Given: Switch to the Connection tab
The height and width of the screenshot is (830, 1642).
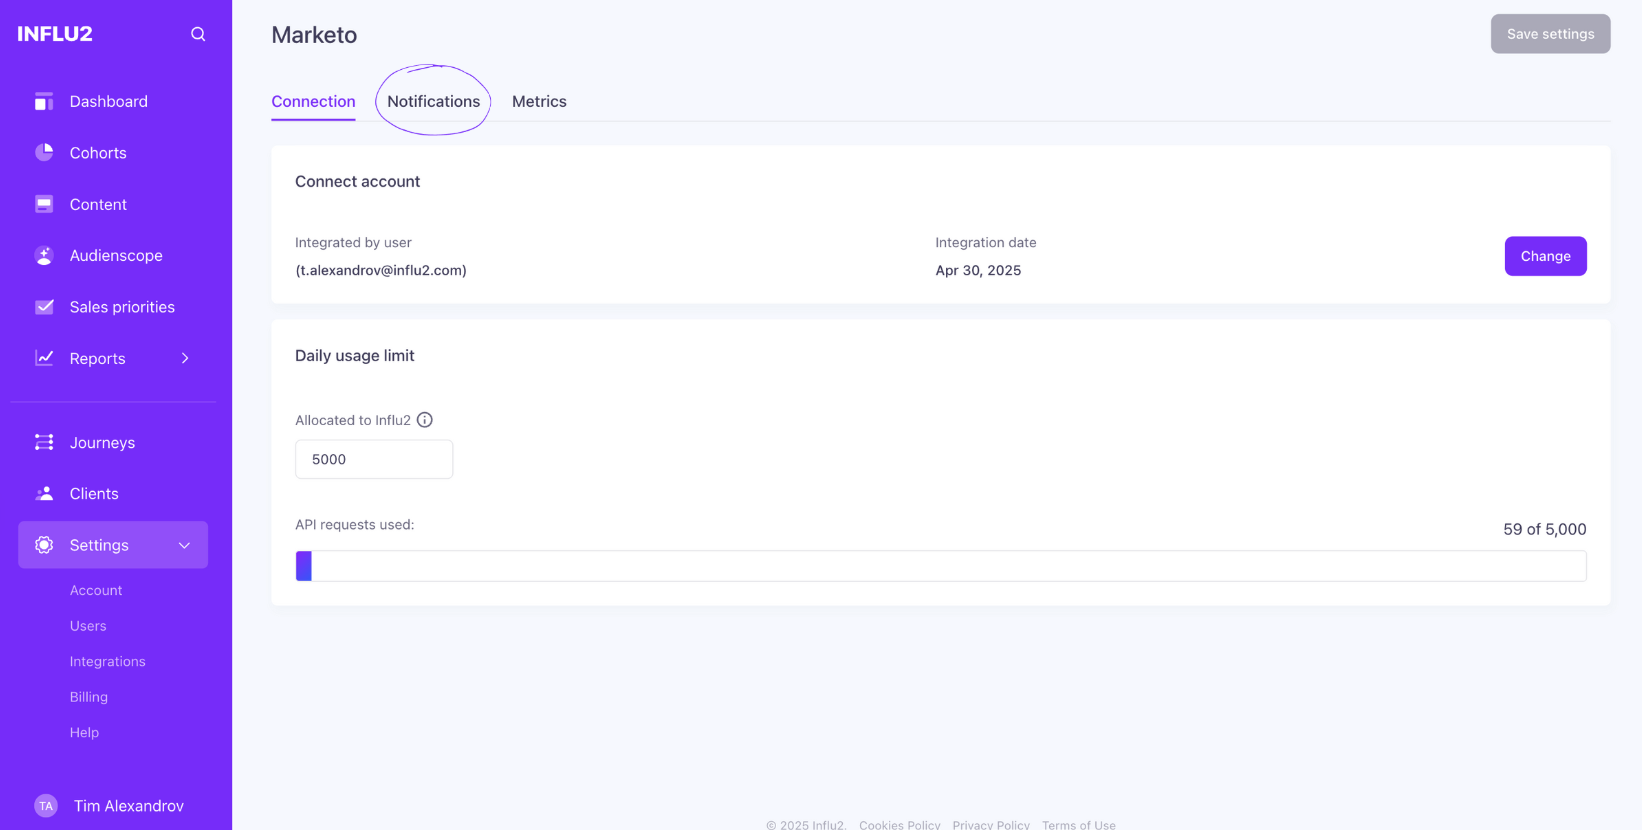Looking at the screenshot, I should [x=313, y=101].
